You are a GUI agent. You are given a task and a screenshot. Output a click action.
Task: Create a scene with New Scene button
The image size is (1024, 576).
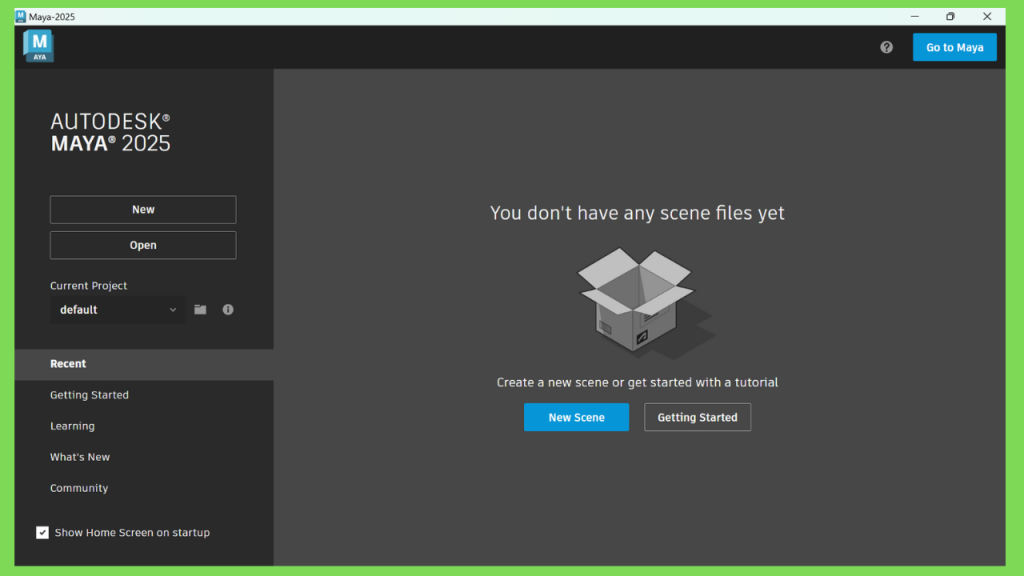[x=576, y=417]
